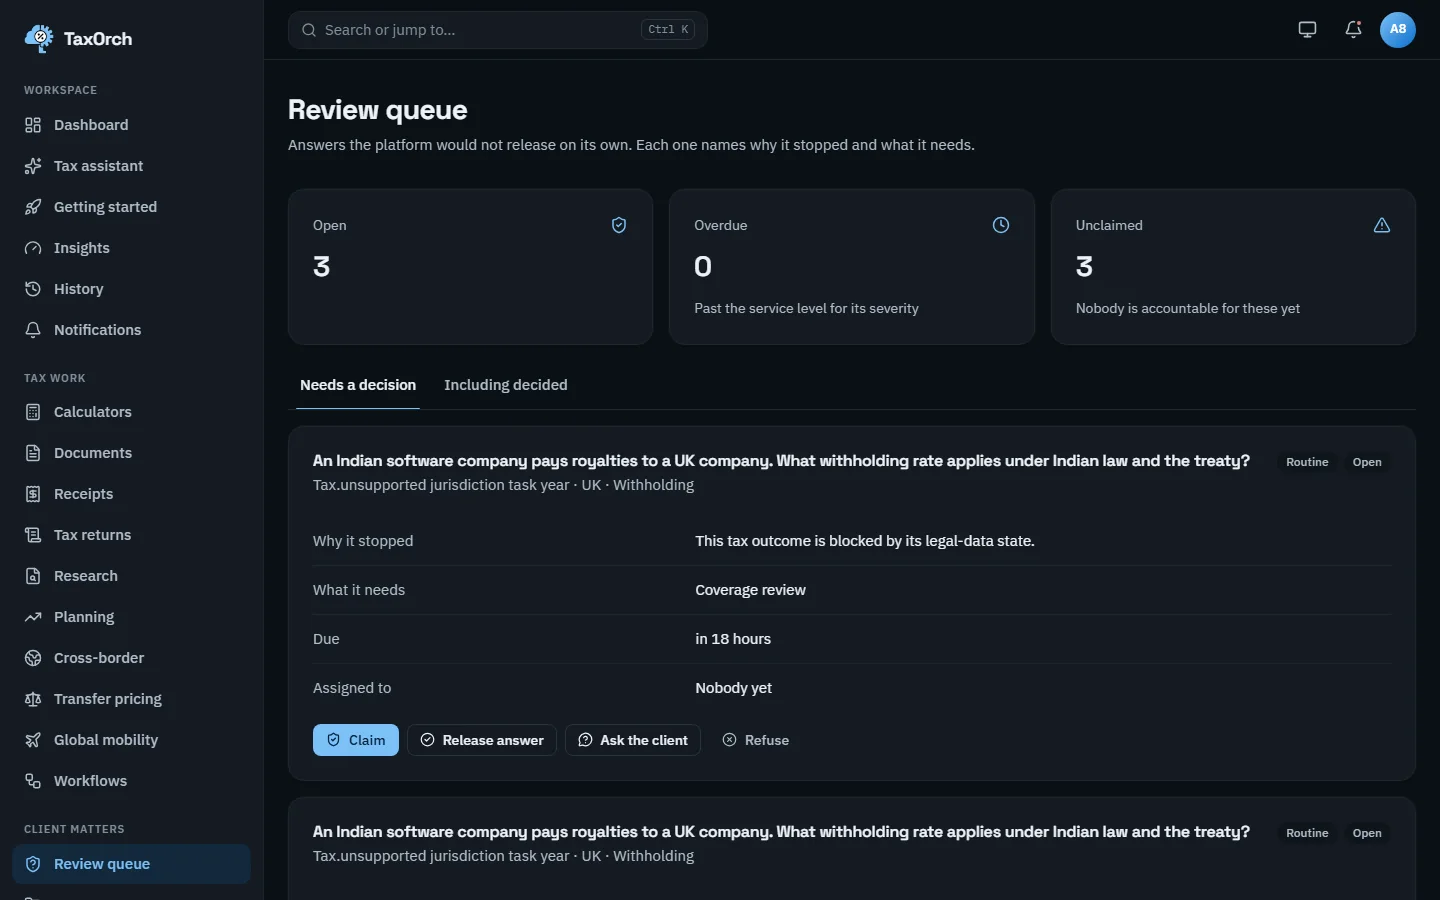The image size is (1440, 900).
Task: Select Review queue in the sidebar
Action: click(x=131, y=864)
